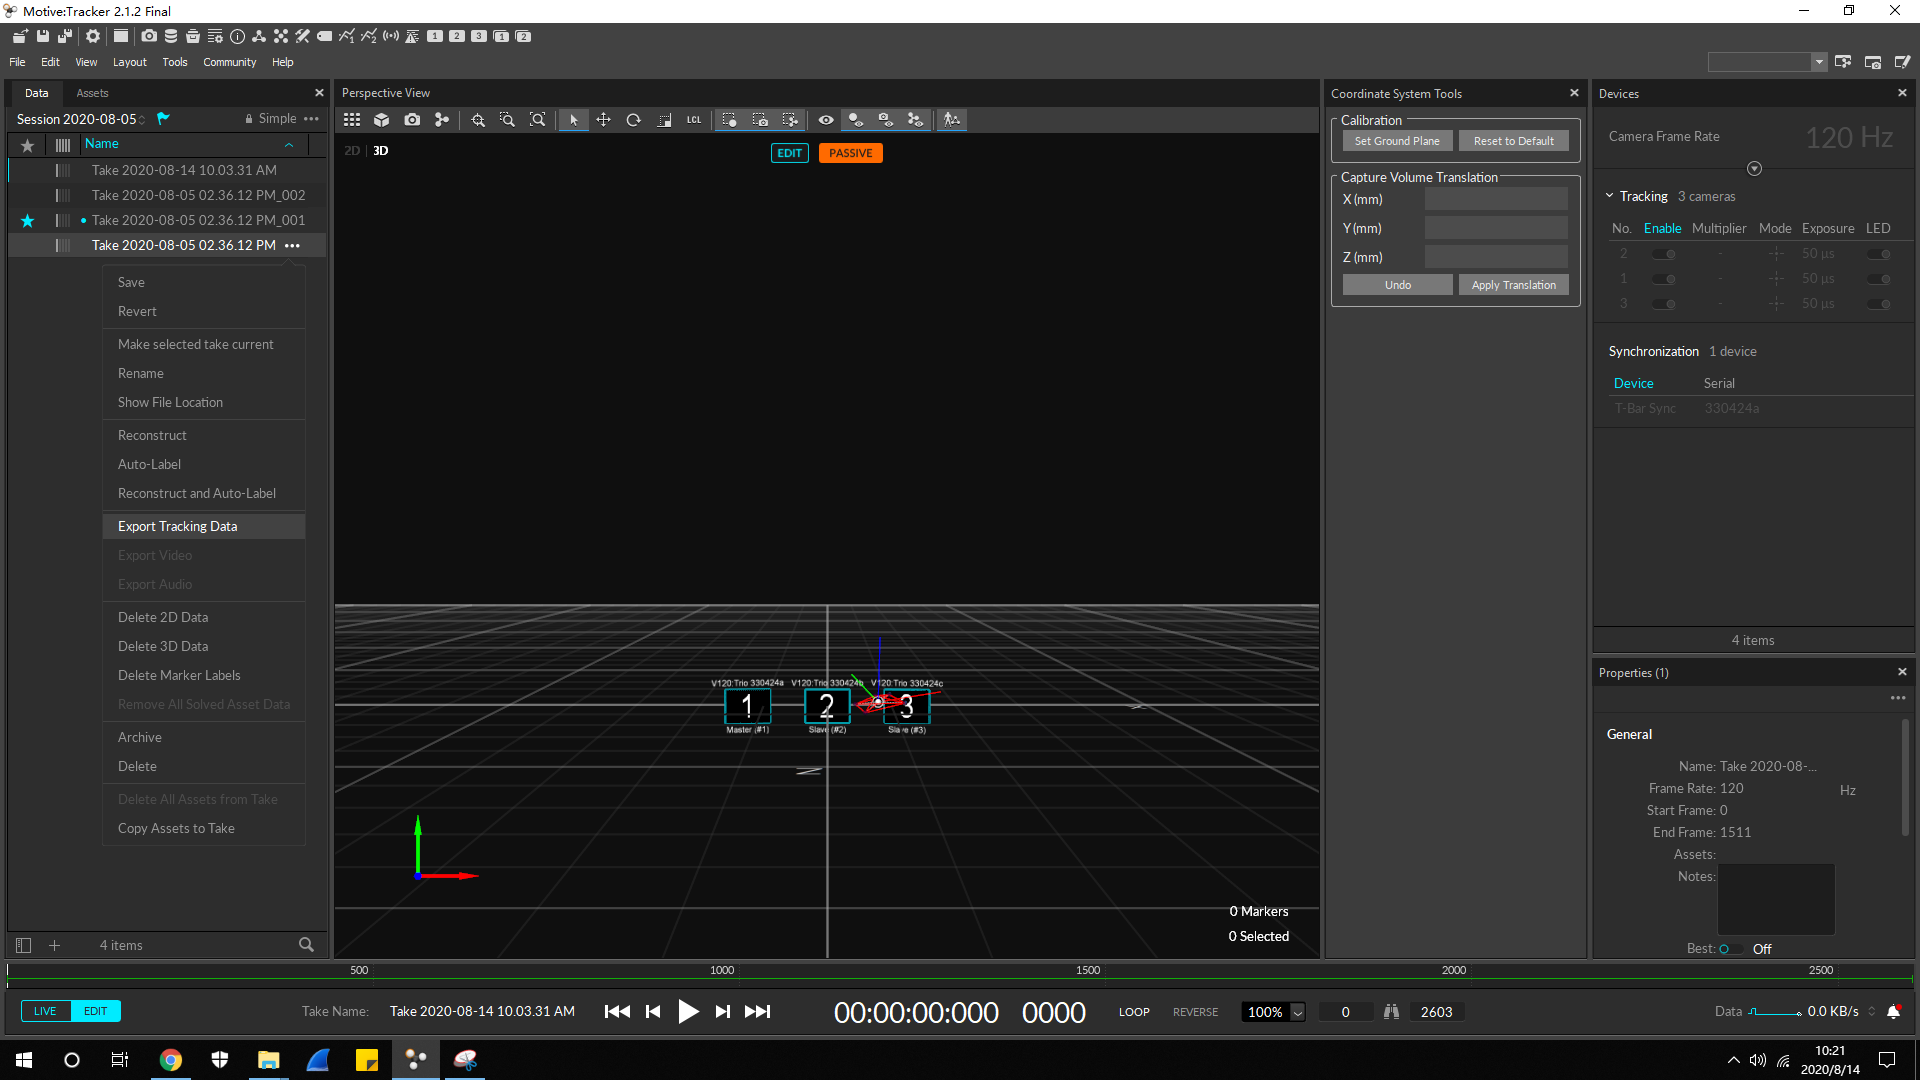
Task: Select the translate move tool
Action: [603, 120]
